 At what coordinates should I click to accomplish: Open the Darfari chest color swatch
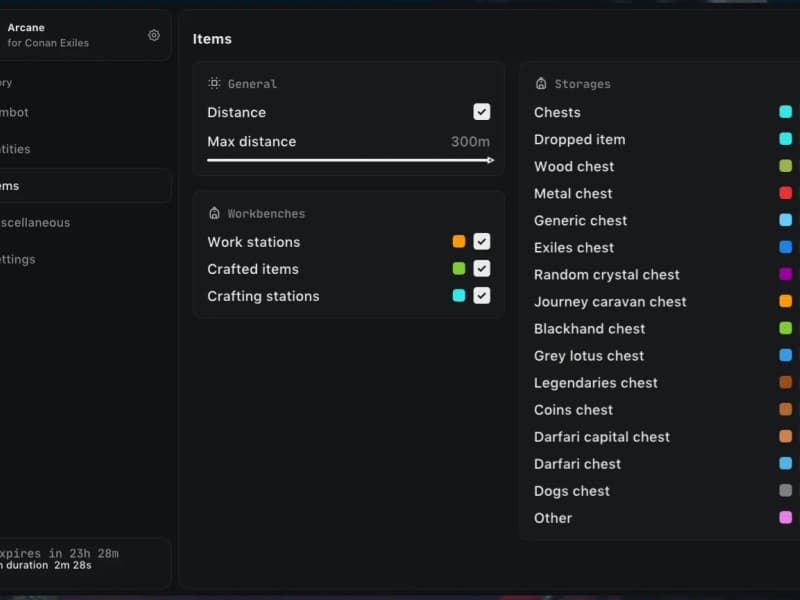pos(785,463)
